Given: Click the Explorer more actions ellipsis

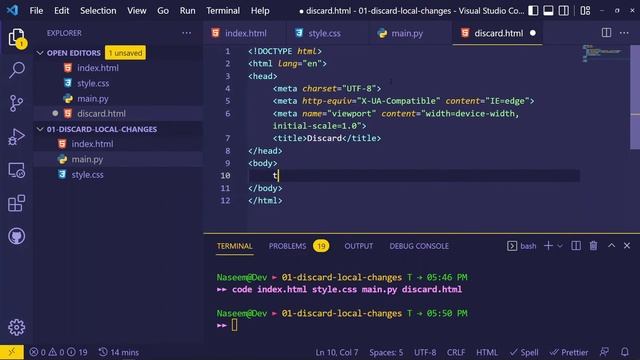Looking at the screenshot, I should click(x=187, y=33).
